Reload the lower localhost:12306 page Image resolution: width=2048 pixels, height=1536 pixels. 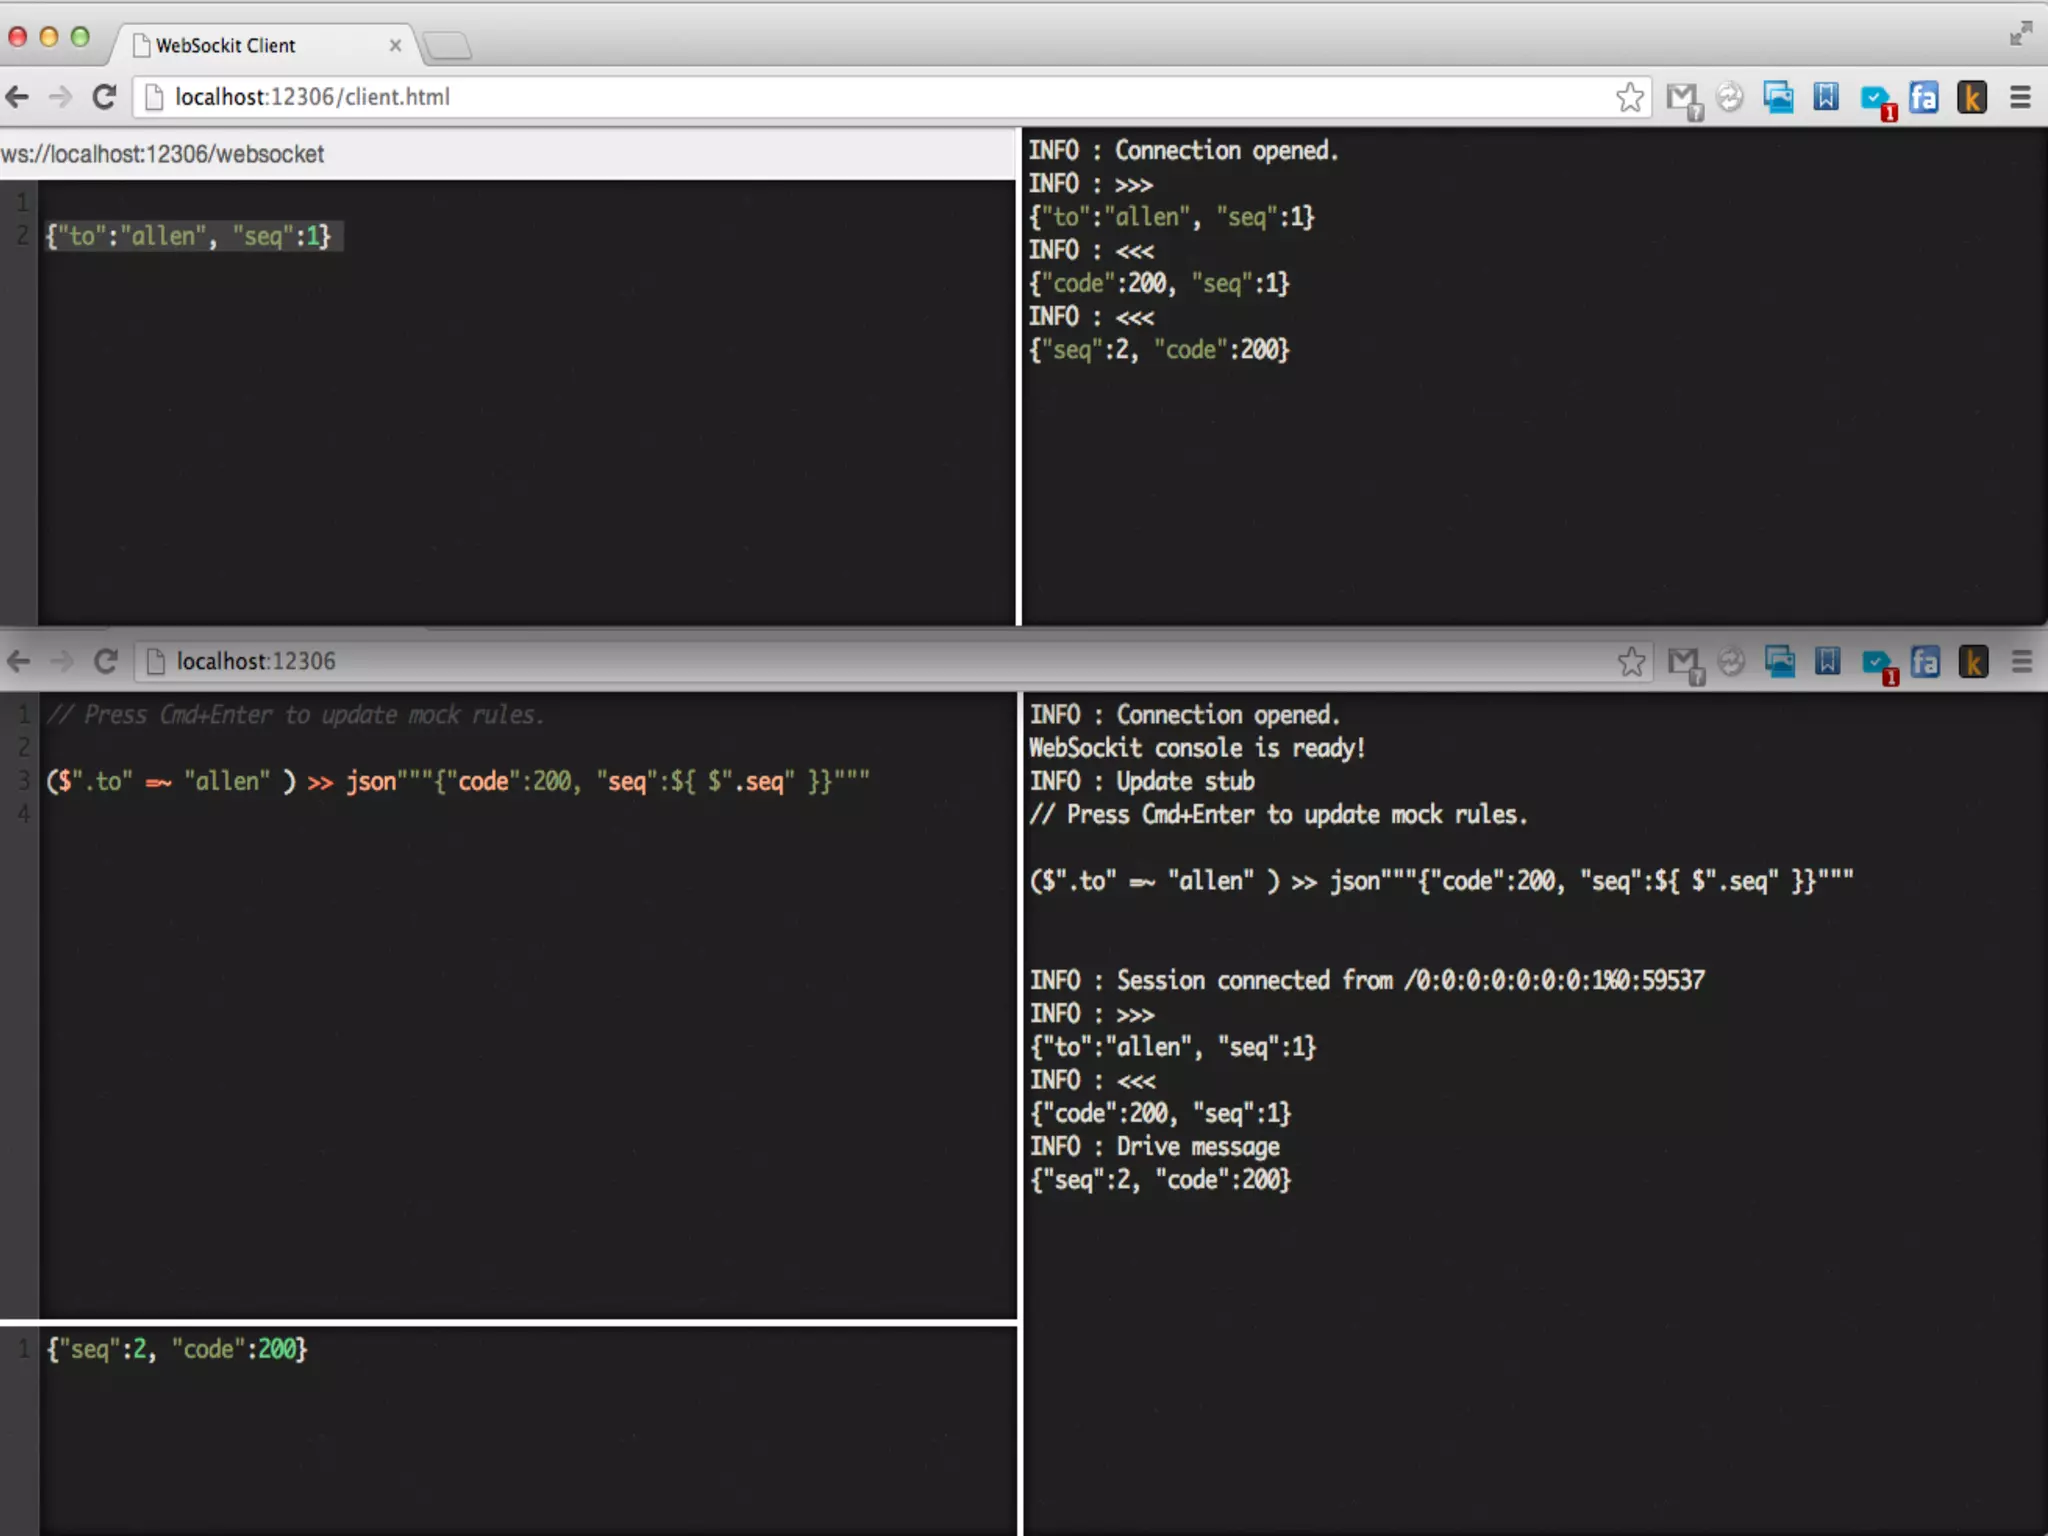[106, 661]
